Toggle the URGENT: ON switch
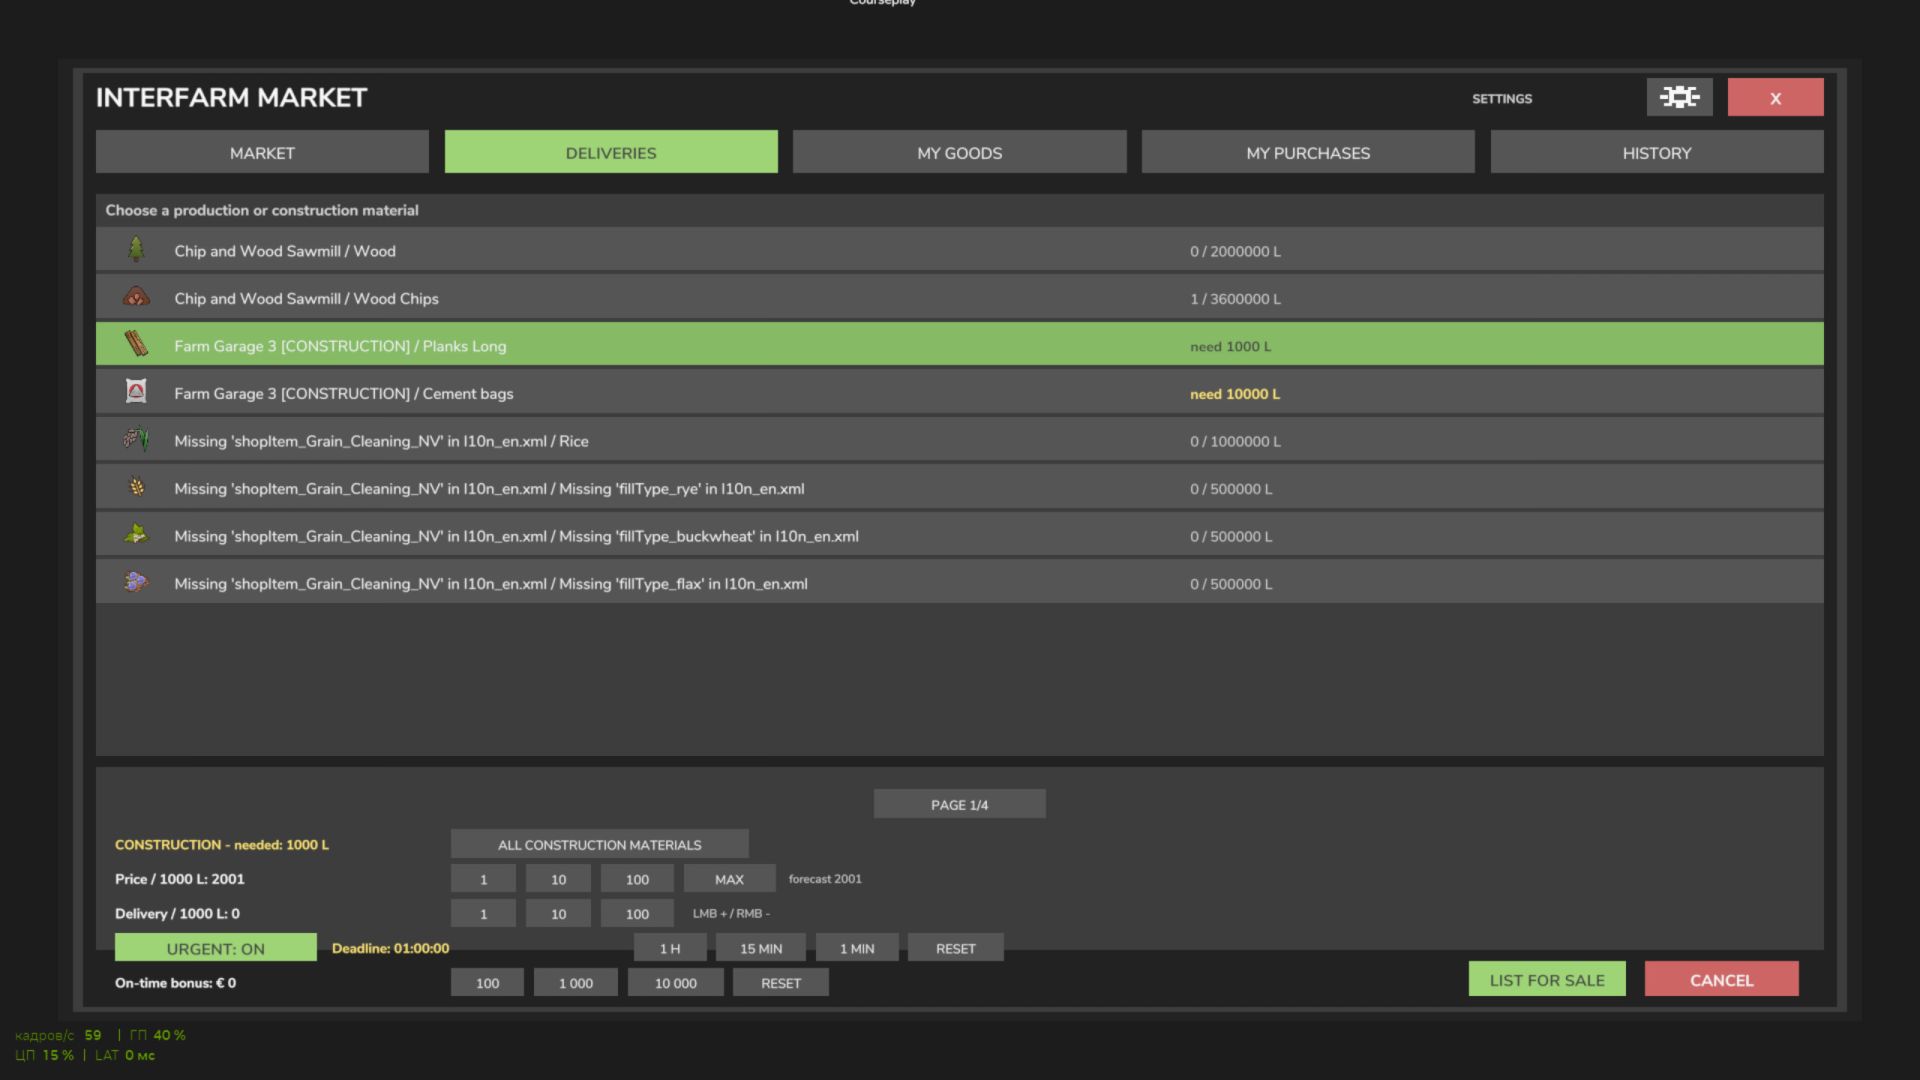This screenshot has width=1920, height=1080. [x=215, y=948]
